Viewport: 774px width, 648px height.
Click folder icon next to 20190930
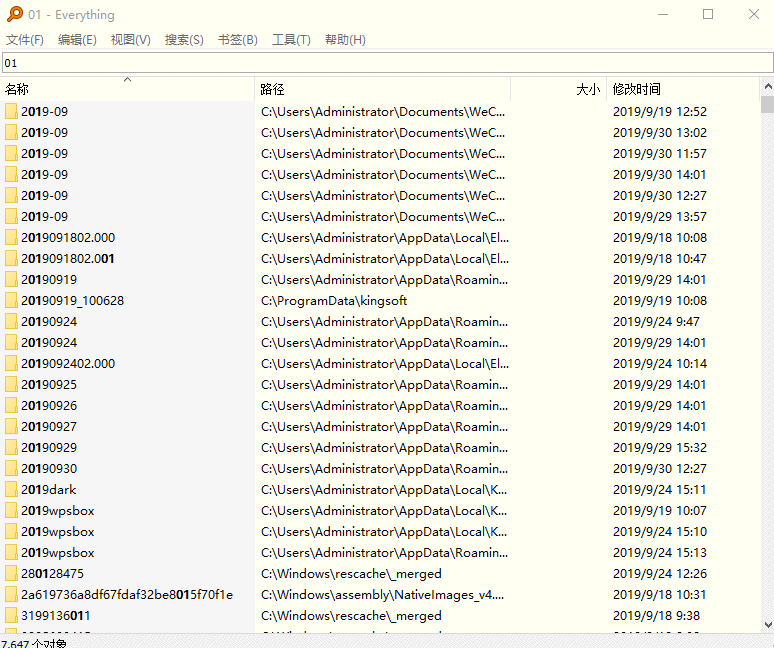tap(11, 468)
